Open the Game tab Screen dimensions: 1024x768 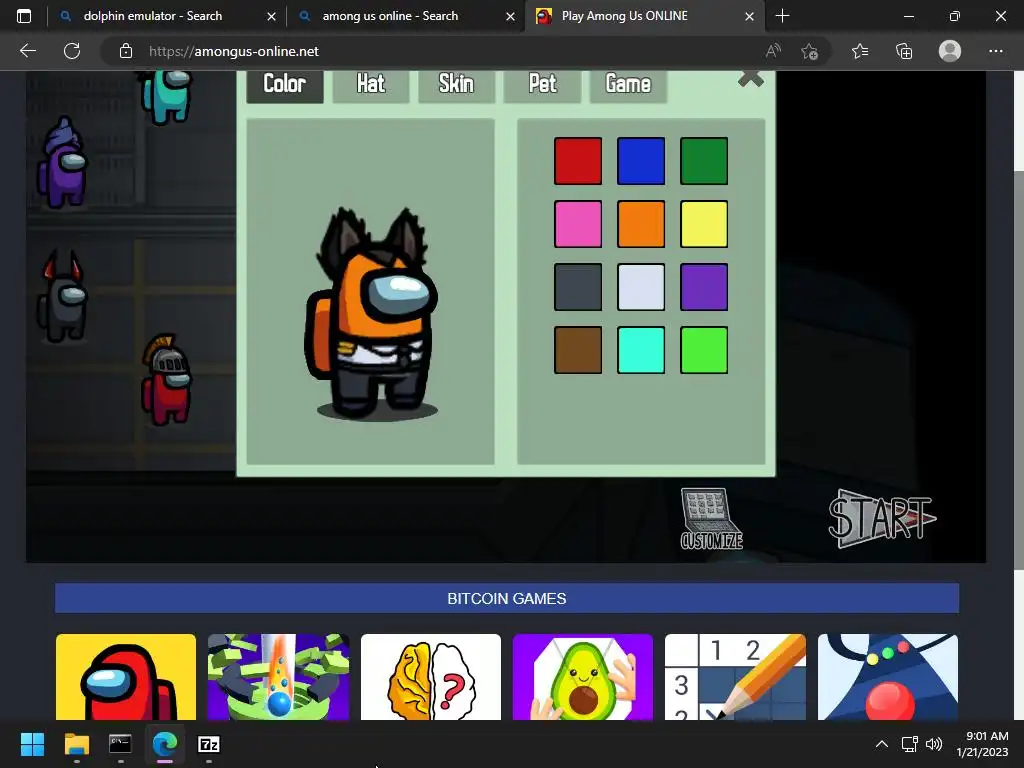[x=628, y=86]
